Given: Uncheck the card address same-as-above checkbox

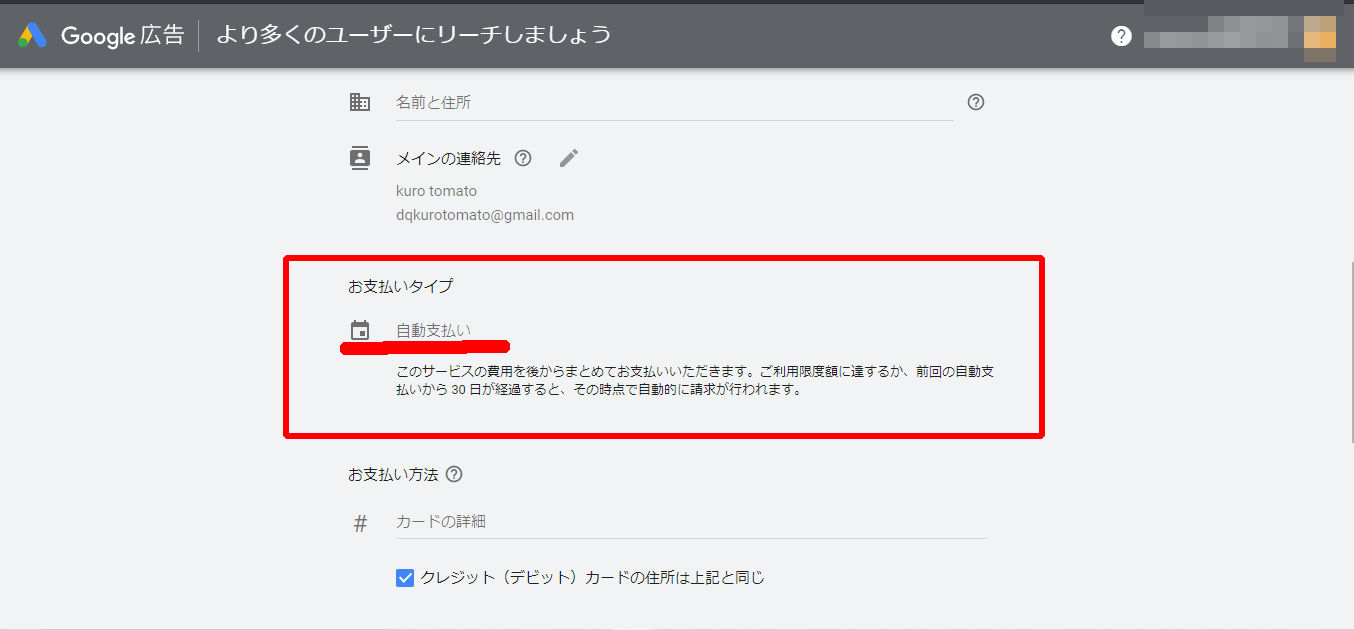Looking at the screenshot, I should point(405,577).
